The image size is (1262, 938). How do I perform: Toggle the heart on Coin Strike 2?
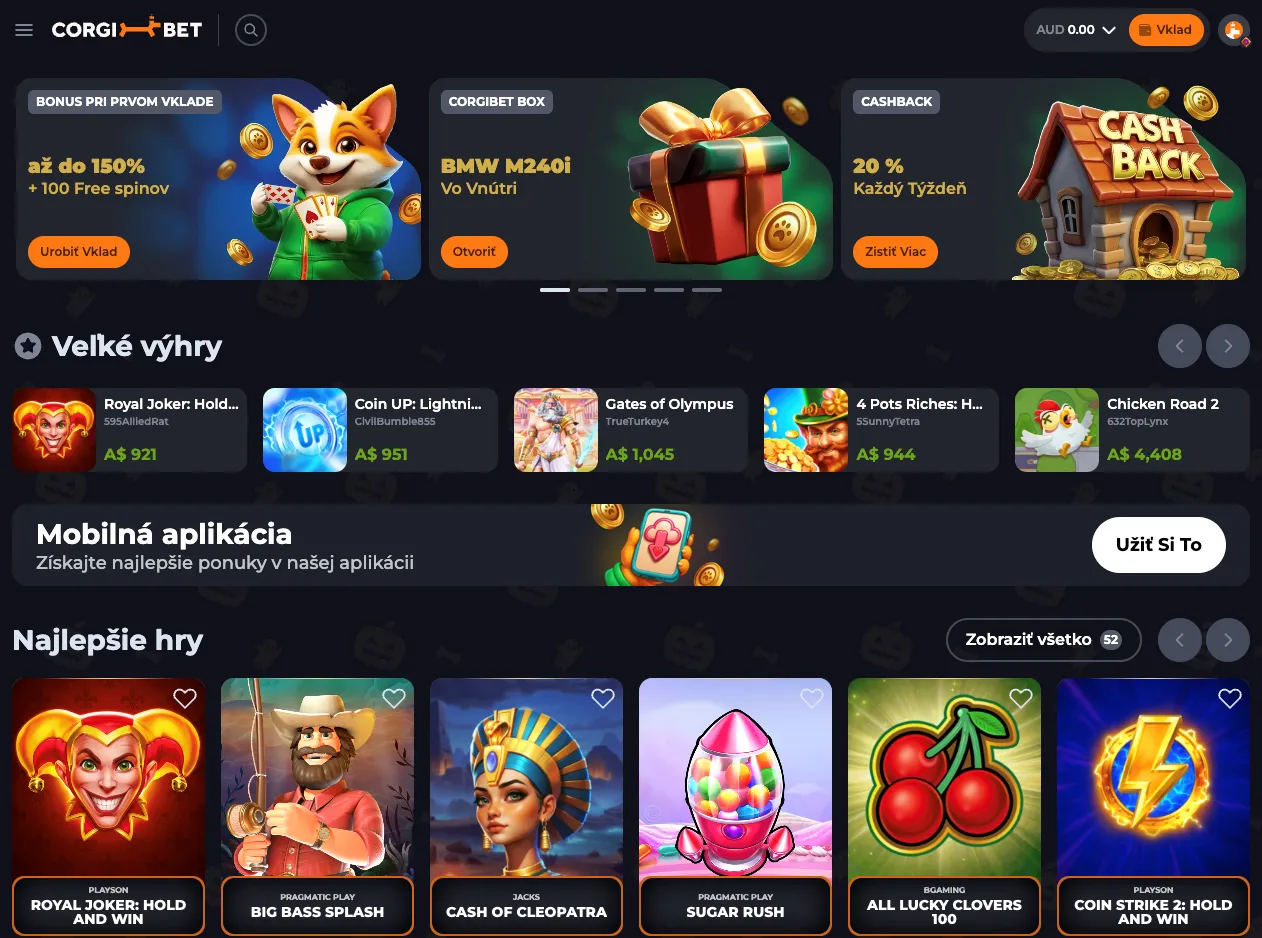1230,699
